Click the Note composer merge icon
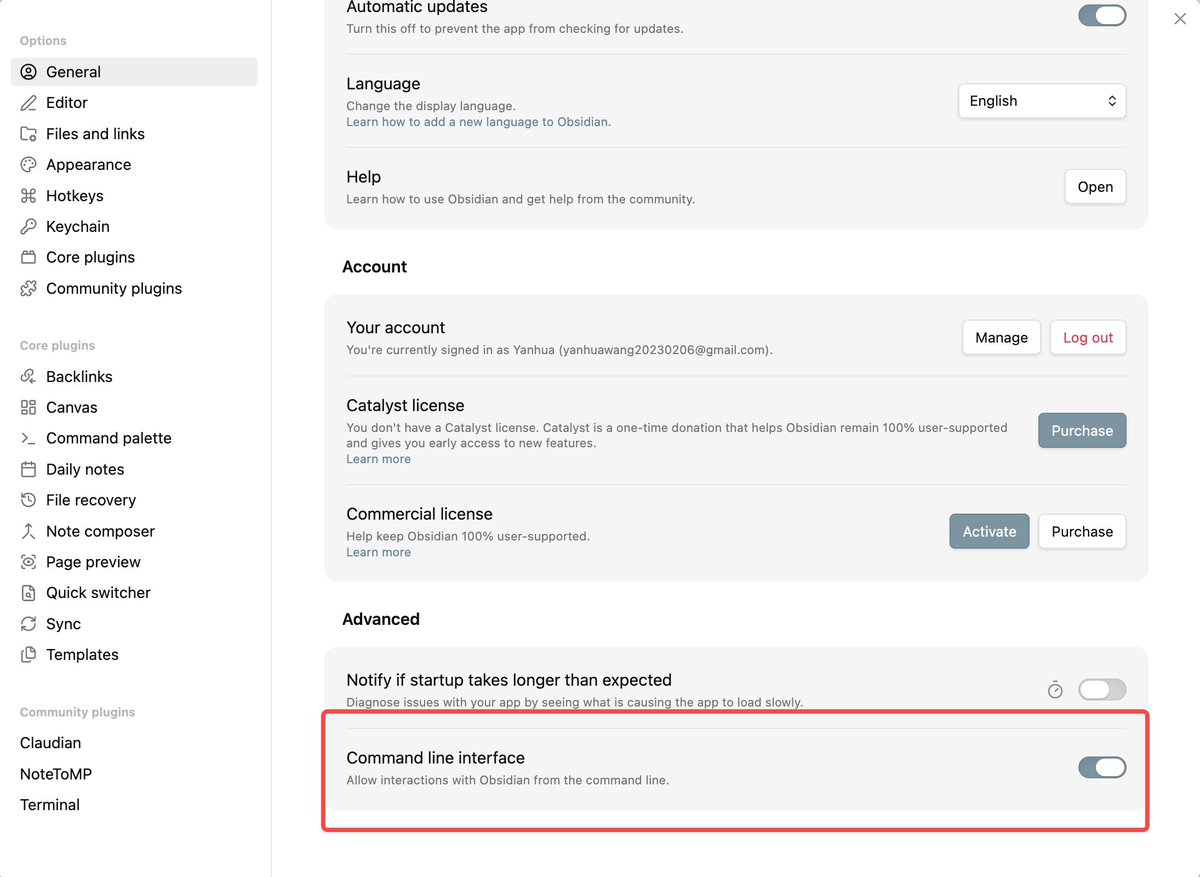Image resolution: width=1200 pixels, height=877 pixels. [28, 531]
